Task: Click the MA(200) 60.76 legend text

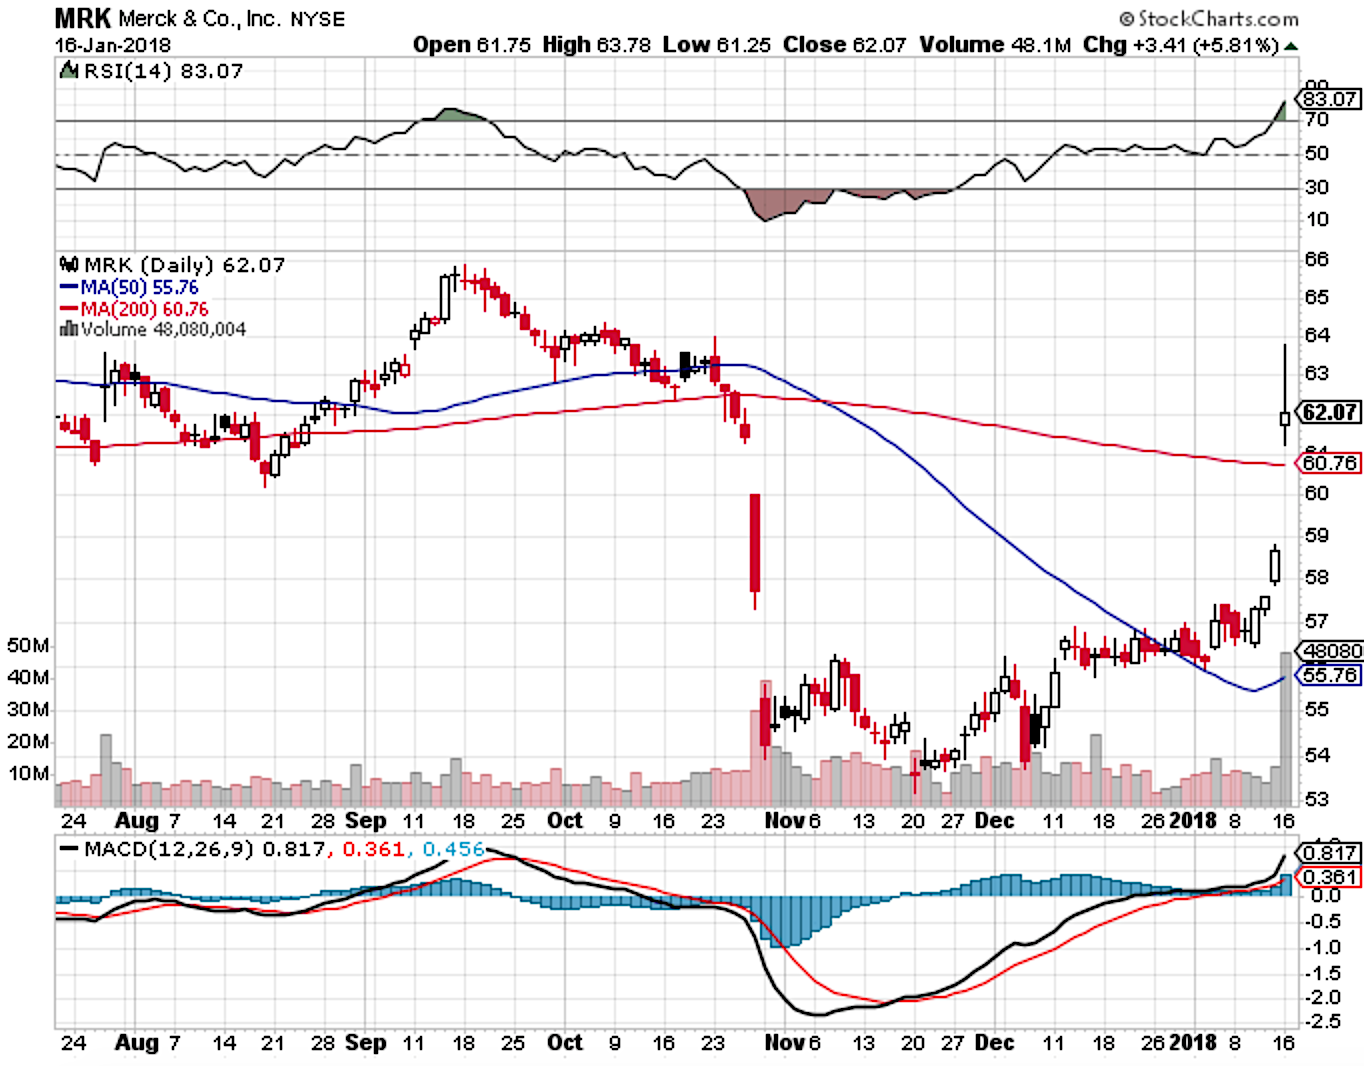Action: pos(144,309)
